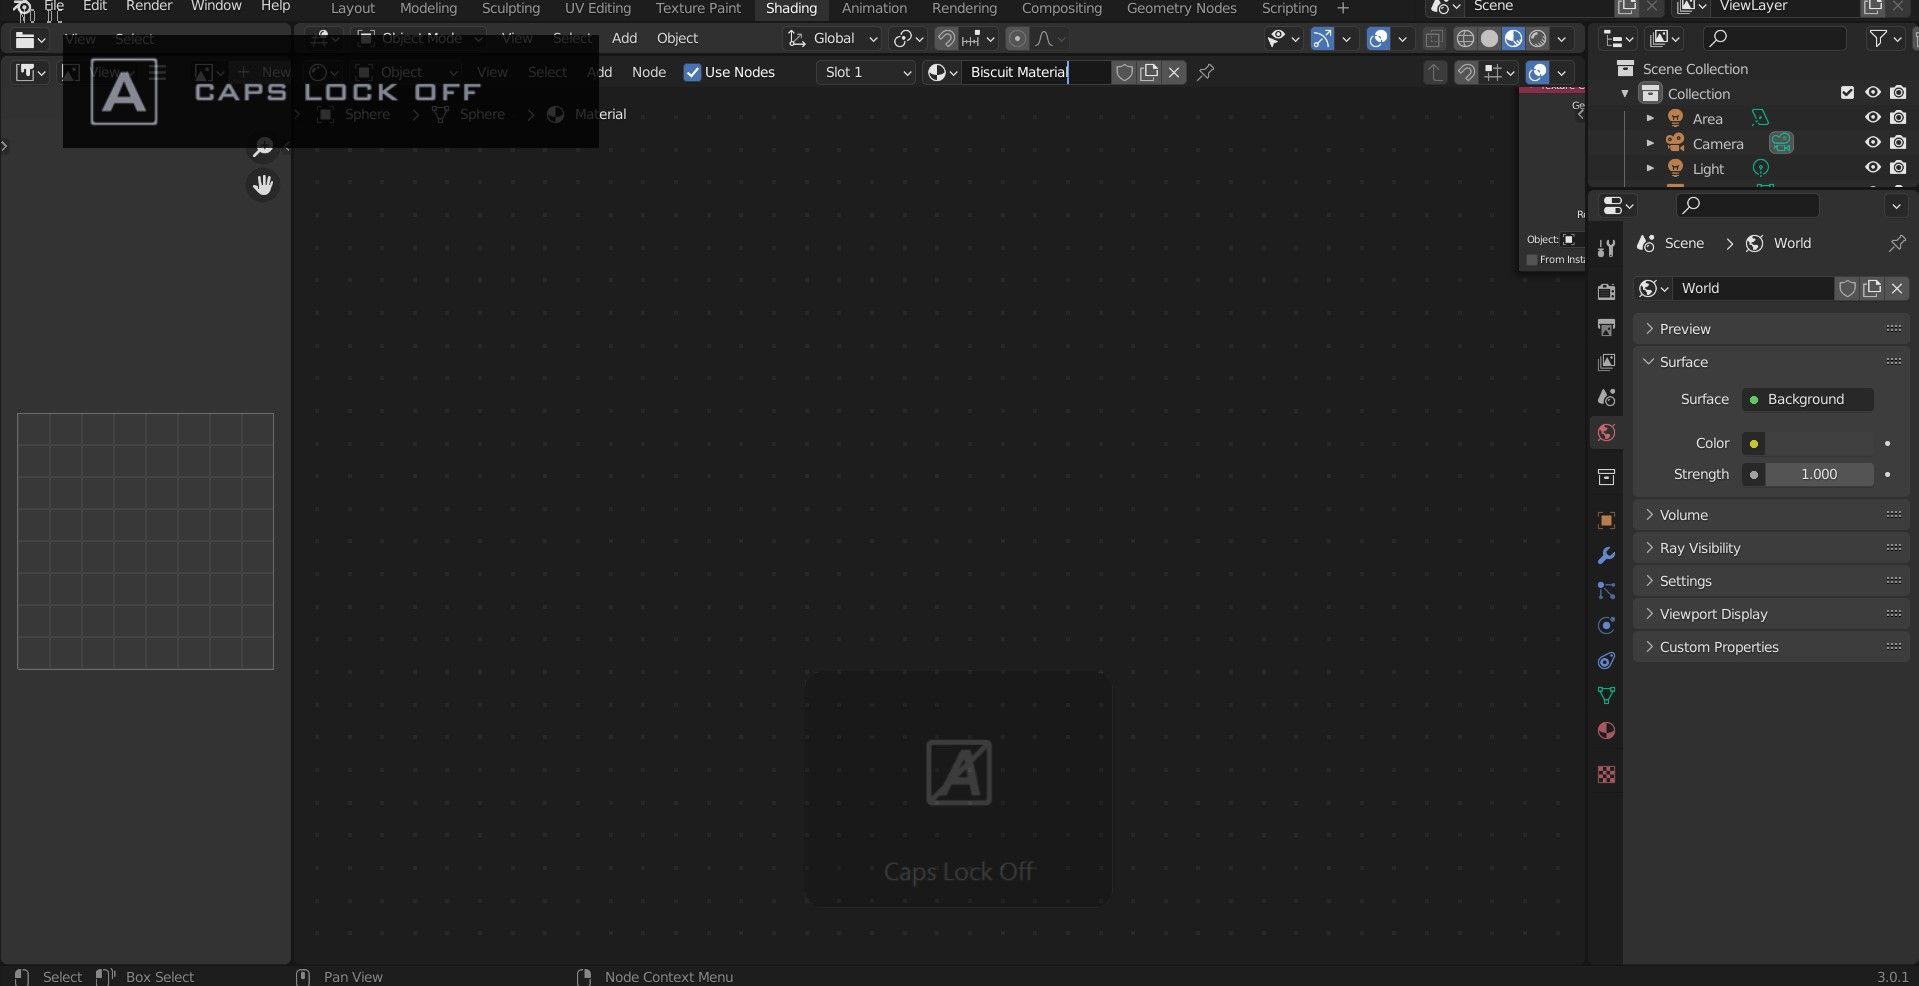Viewport: 1919px width, 986px height.
Task: Expand the Preview panel
Action: (x=1771, y=329)
